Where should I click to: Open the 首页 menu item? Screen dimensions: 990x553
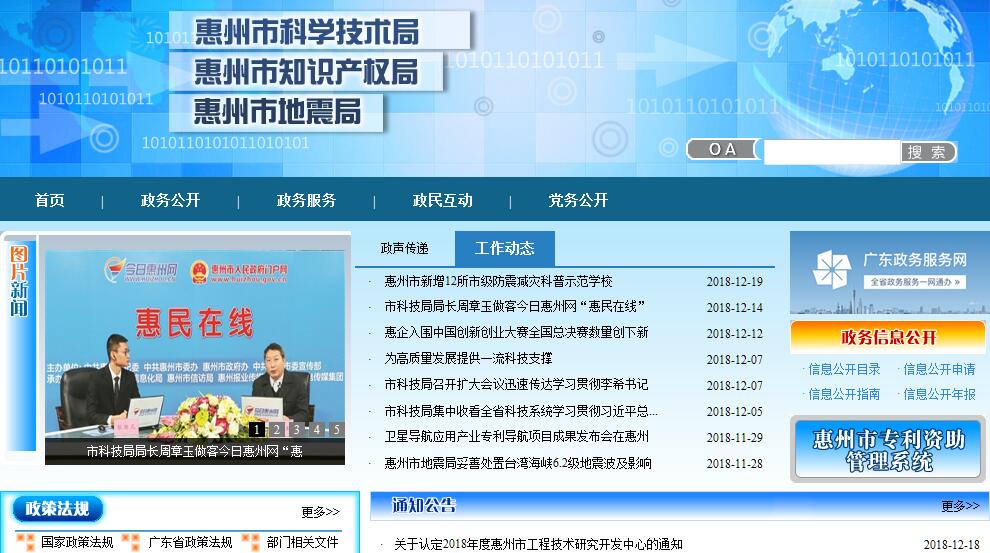pos(50,201)
